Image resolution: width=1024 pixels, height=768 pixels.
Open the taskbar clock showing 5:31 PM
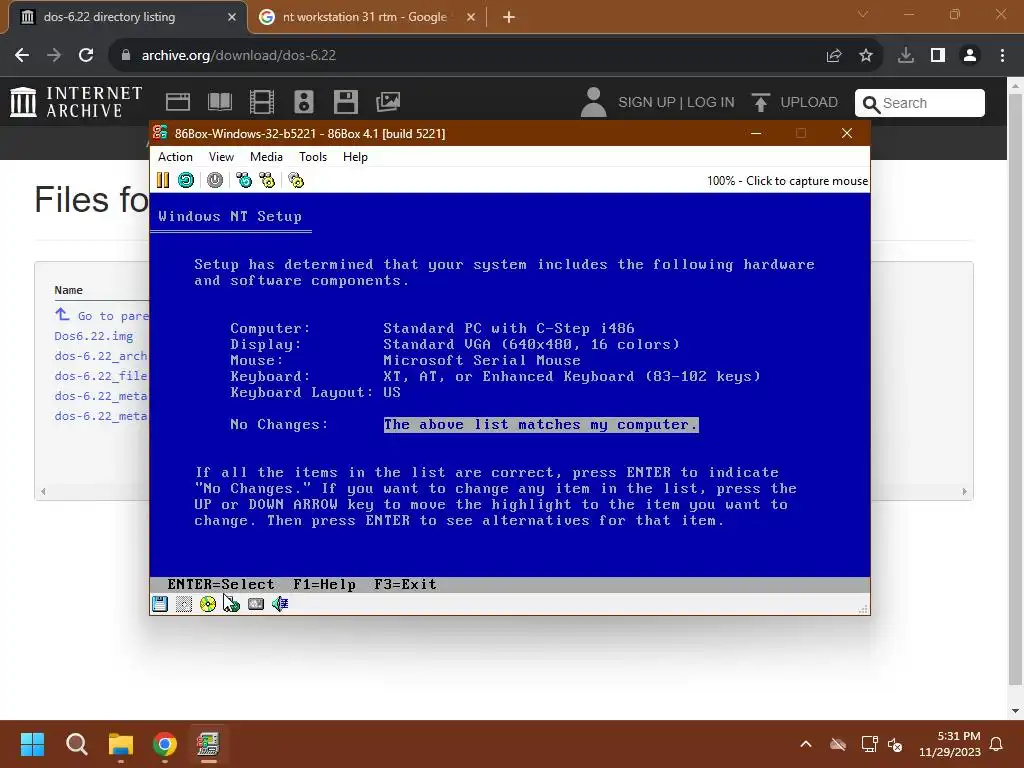point(950,744)
